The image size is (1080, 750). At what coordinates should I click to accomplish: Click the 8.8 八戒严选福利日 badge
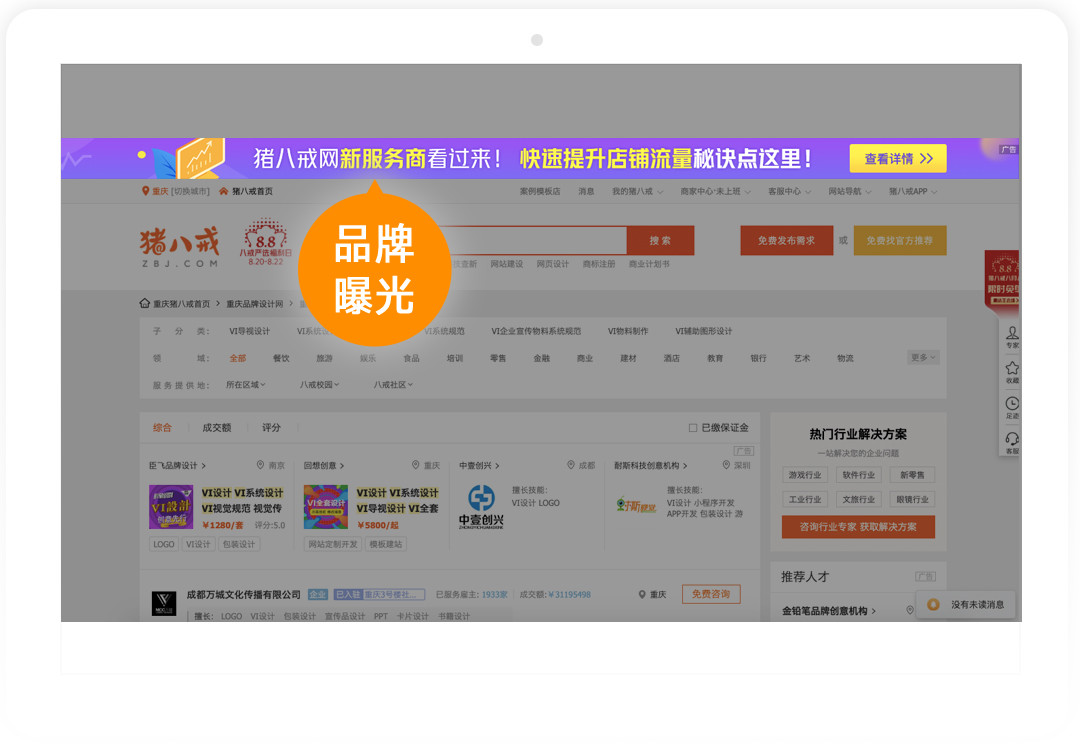(x=266, y=242)
